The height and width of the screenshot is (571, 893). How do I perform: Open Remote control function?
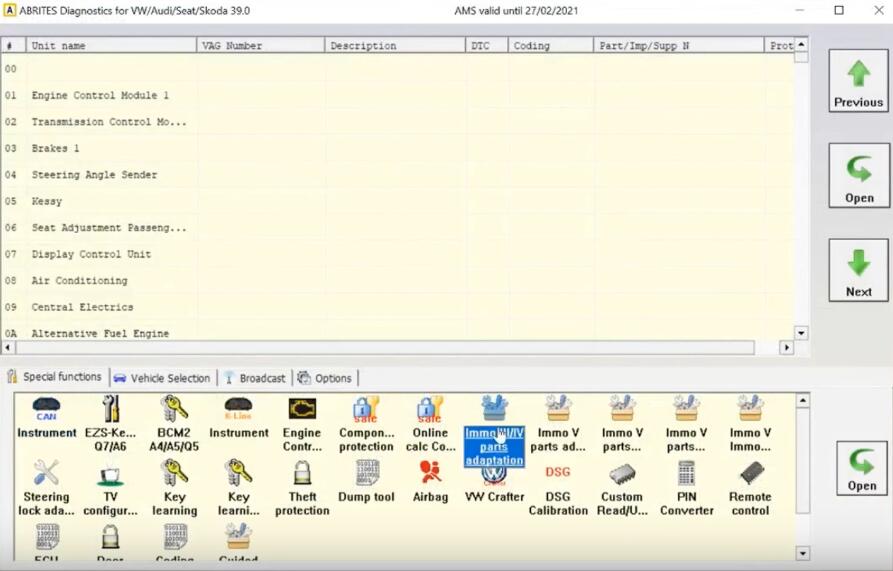pos(750,488)
